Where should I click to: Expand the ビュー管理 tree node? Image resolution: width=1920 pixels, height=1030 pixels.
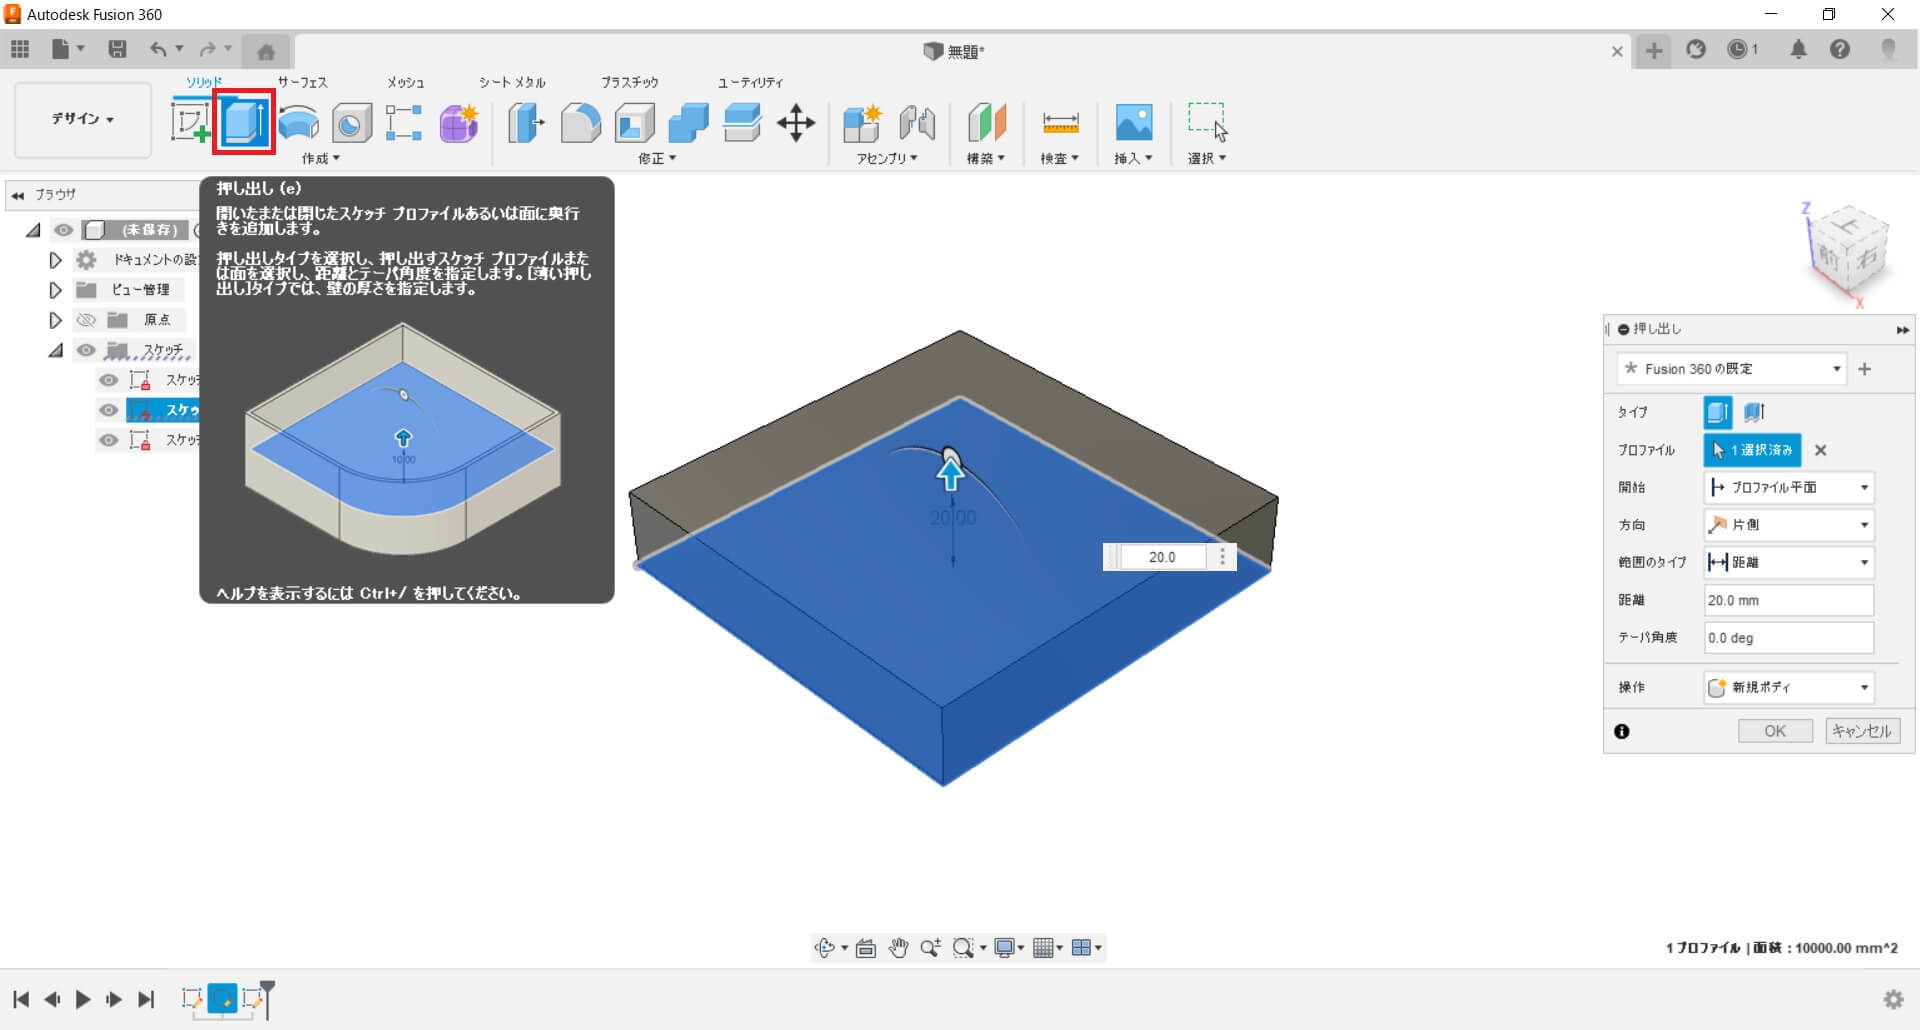(56, 290)
